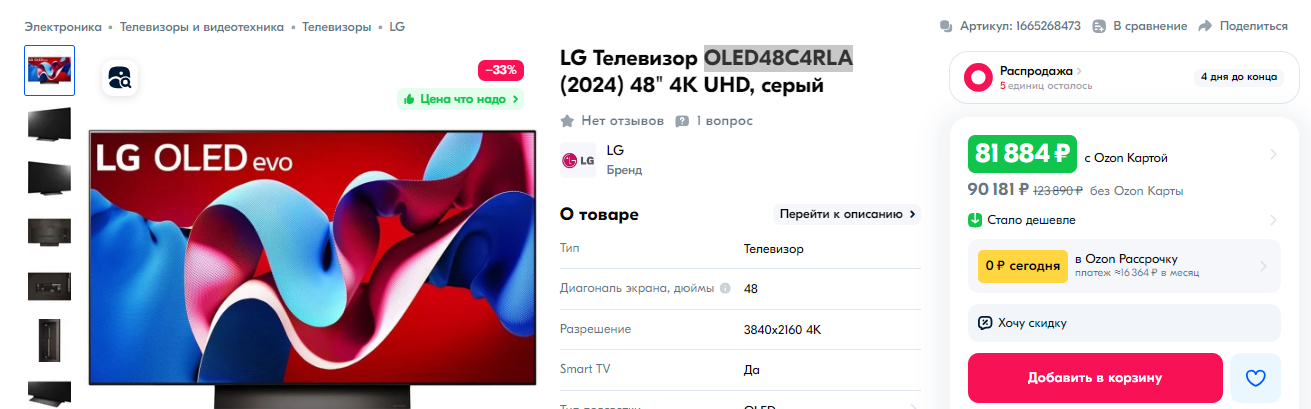
Task: Go to the Электроника breadcrumb
Action: 63,27
